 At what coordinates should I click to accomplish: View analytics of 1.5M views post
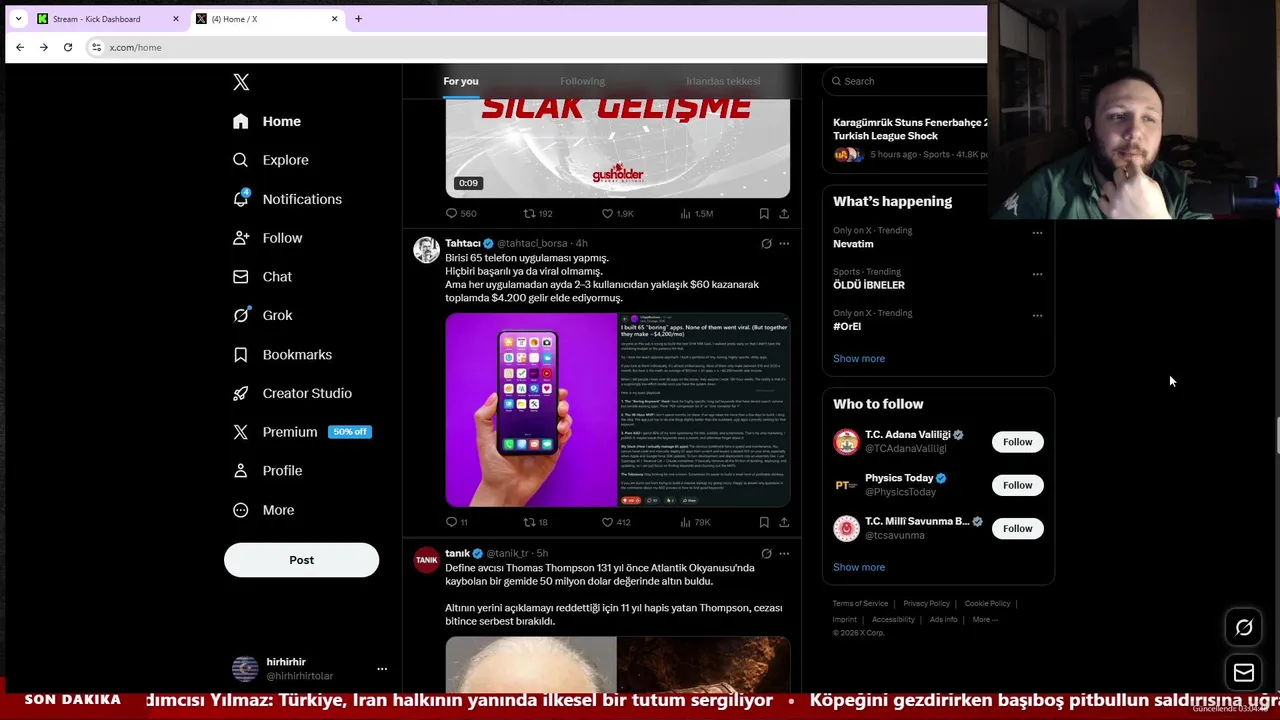696,213
